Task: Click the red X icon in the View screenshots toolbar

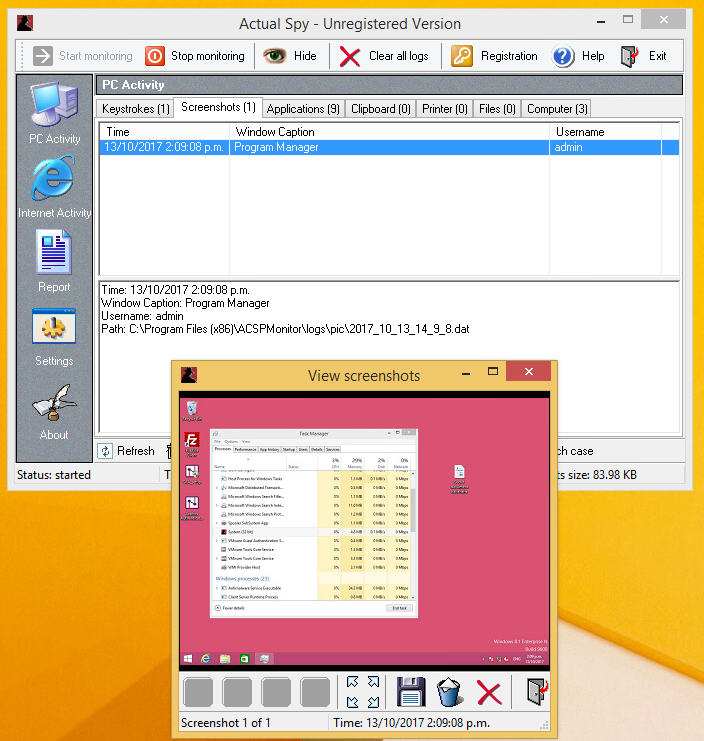Action: (x=489, y=693)
